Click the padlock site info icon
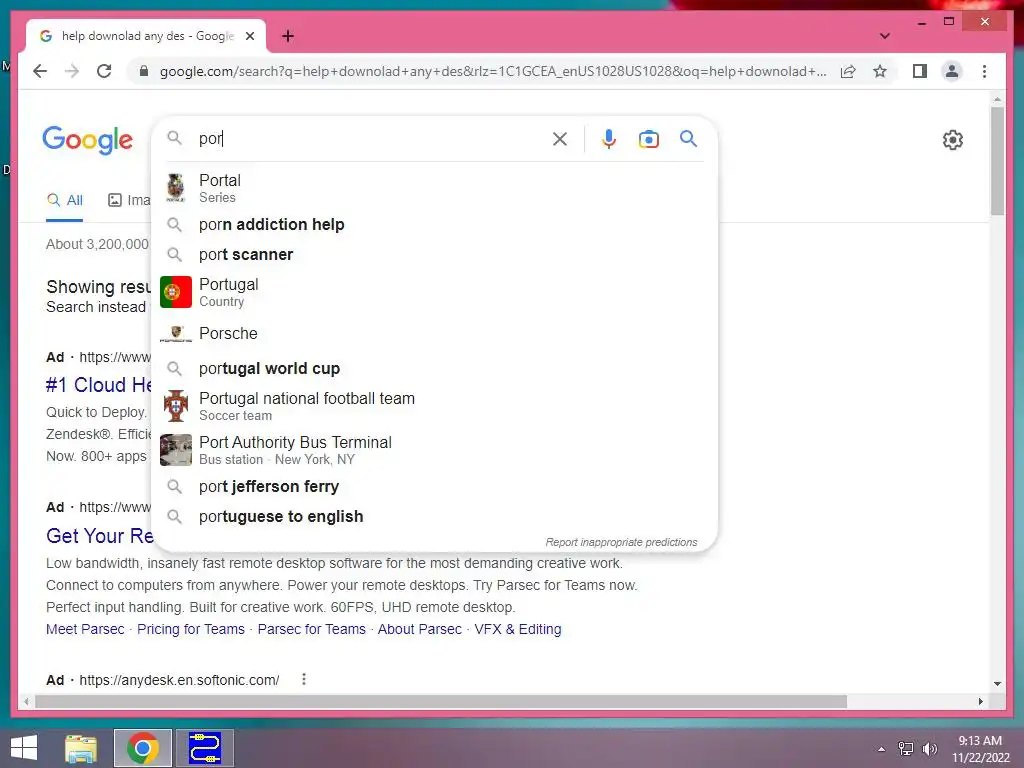This screenshot has width=1024, height=768. point(144,71)
